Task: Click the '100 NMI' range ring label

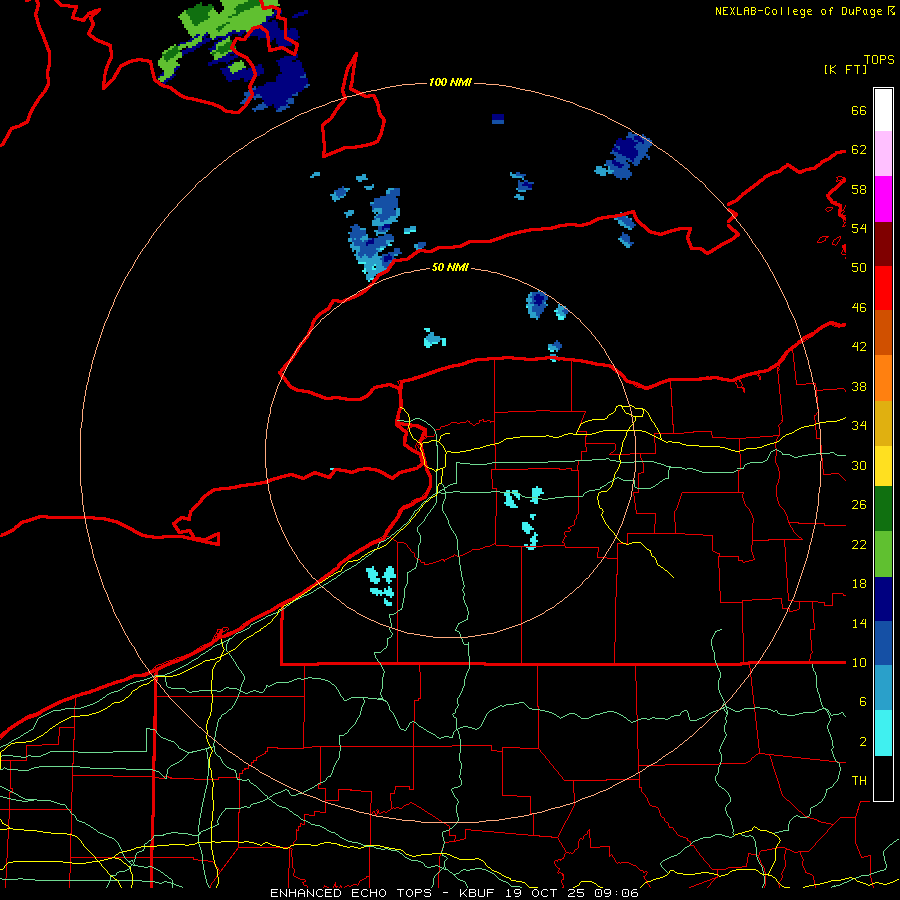Action: pyautogui.click(x=450, y=83)
